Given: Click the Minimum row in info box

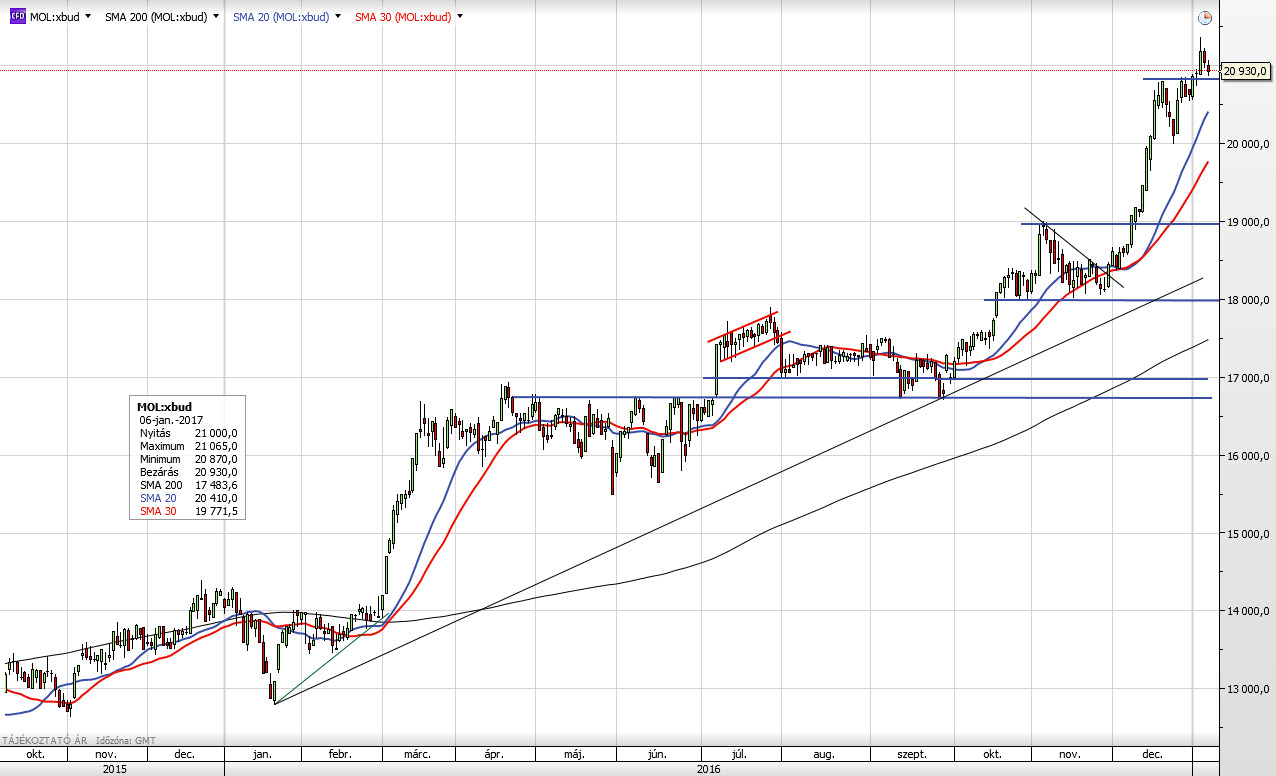Looking at the screenshot, I should pyautogui.click(x=188, y=459).
